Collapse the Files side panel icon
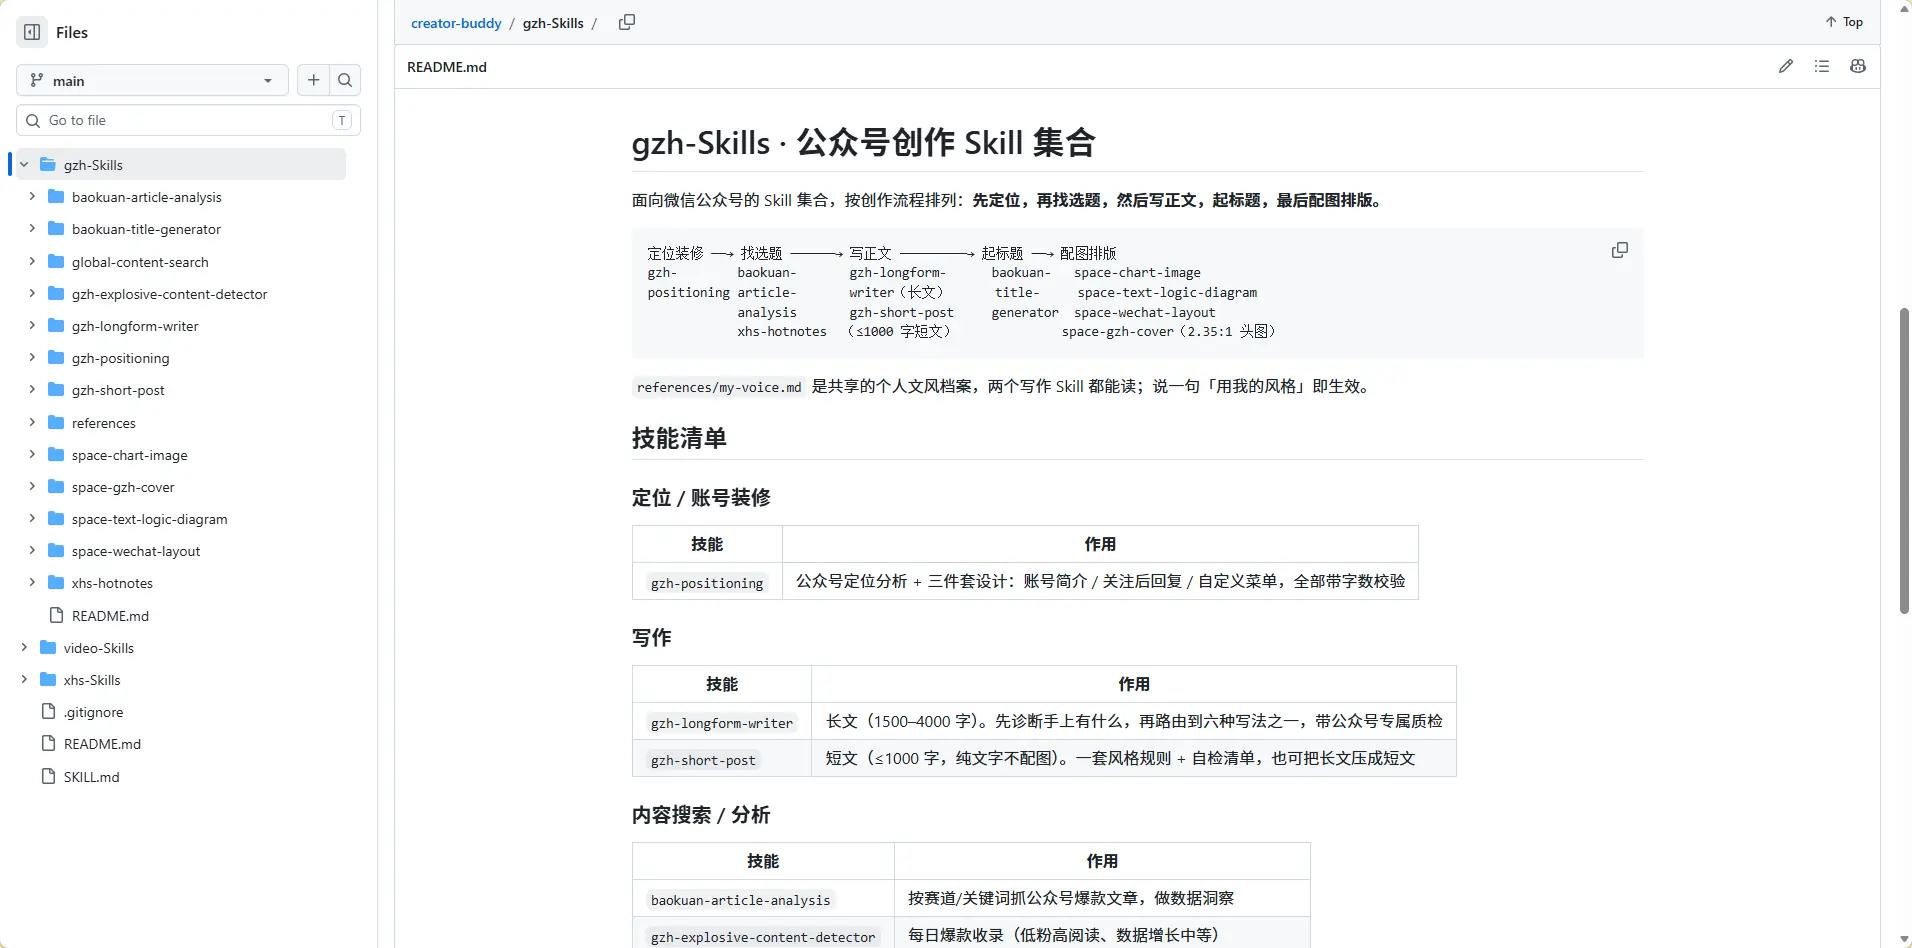This screenshot has width=1912, height=948. click(32, 32)
